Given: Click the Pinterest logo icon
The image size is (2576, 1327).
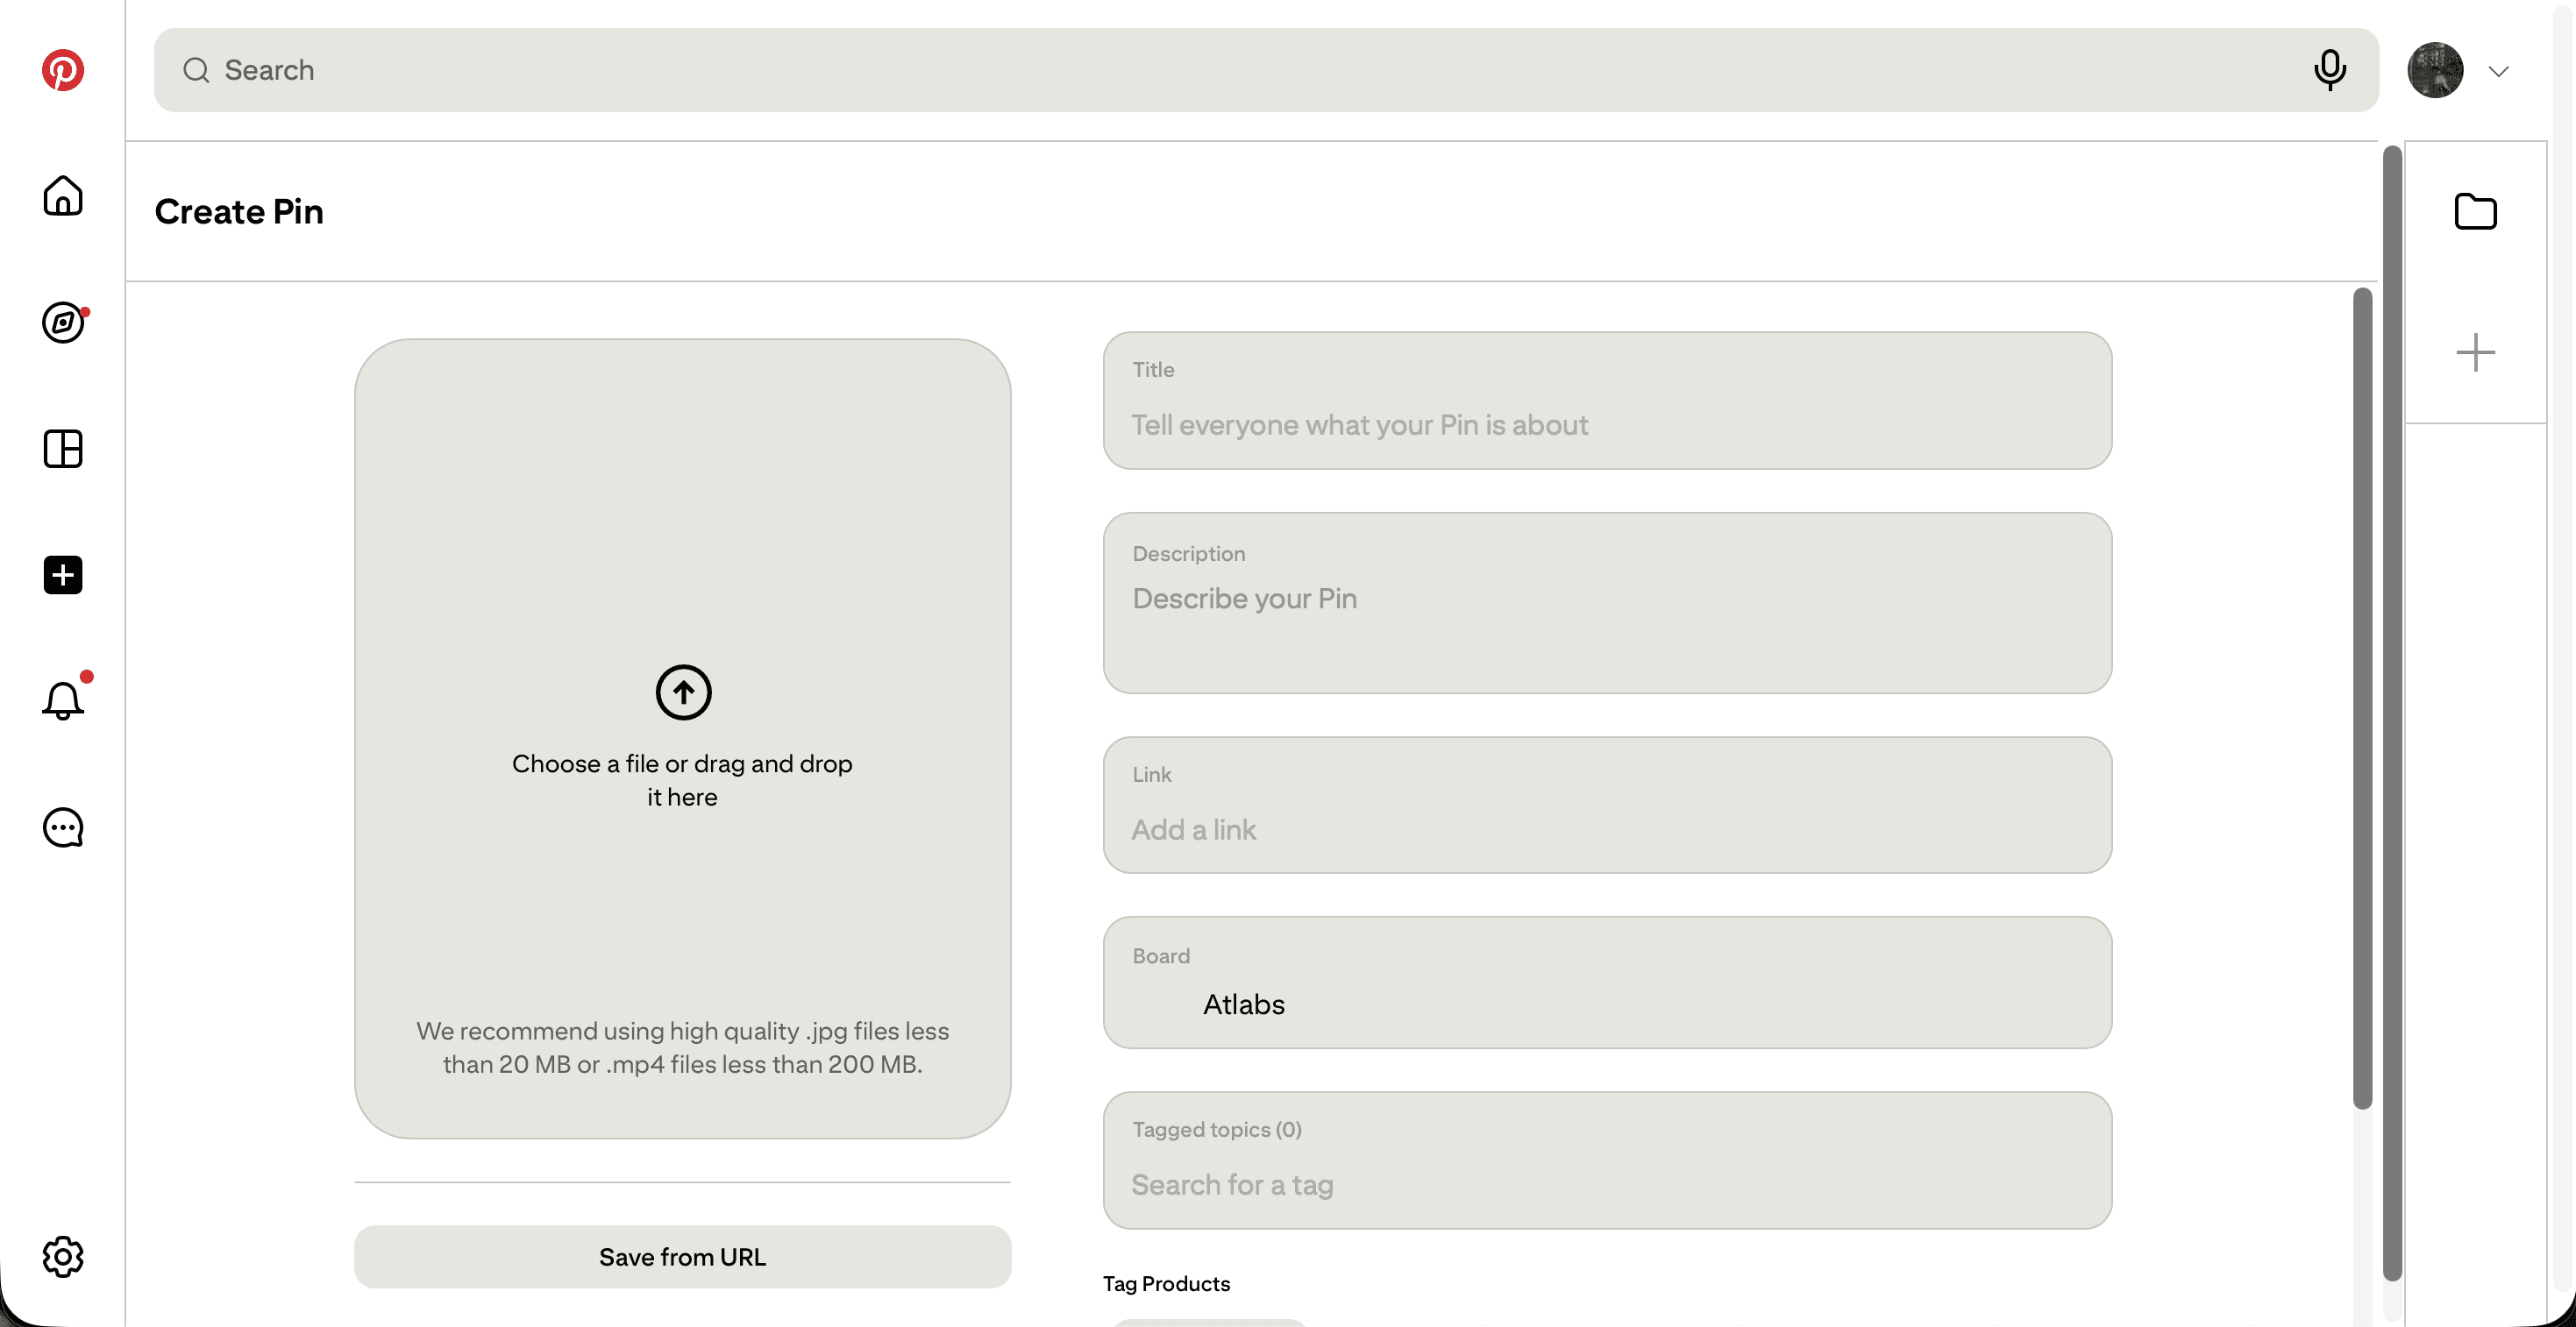Looking at the screenshot, I should [62, 70].
